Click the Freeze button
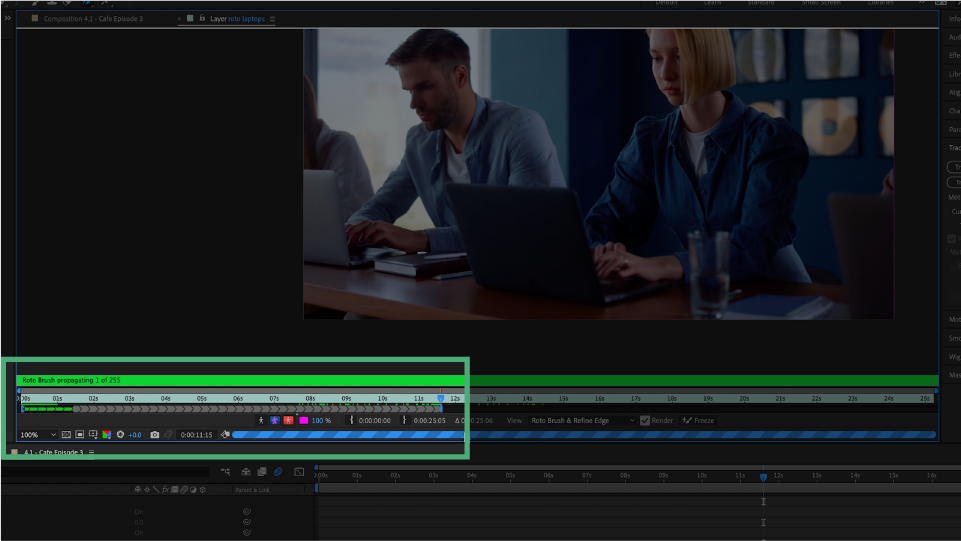The width and height of the screenshot is (961, 541). pos(698,421)
